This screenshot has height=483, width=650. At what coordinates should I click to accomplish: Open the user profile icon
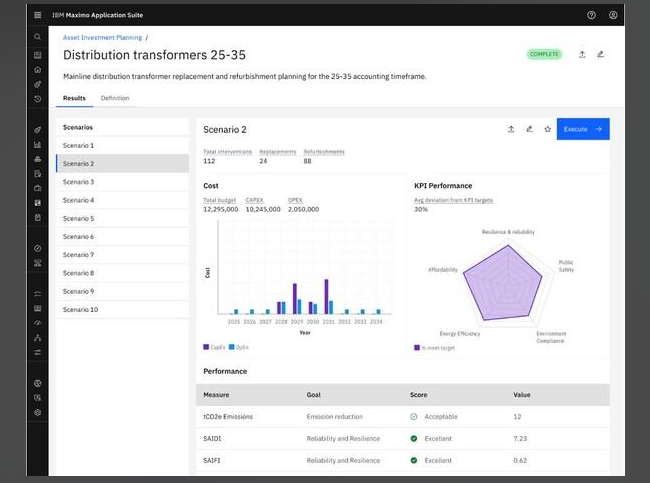[613, 15]
